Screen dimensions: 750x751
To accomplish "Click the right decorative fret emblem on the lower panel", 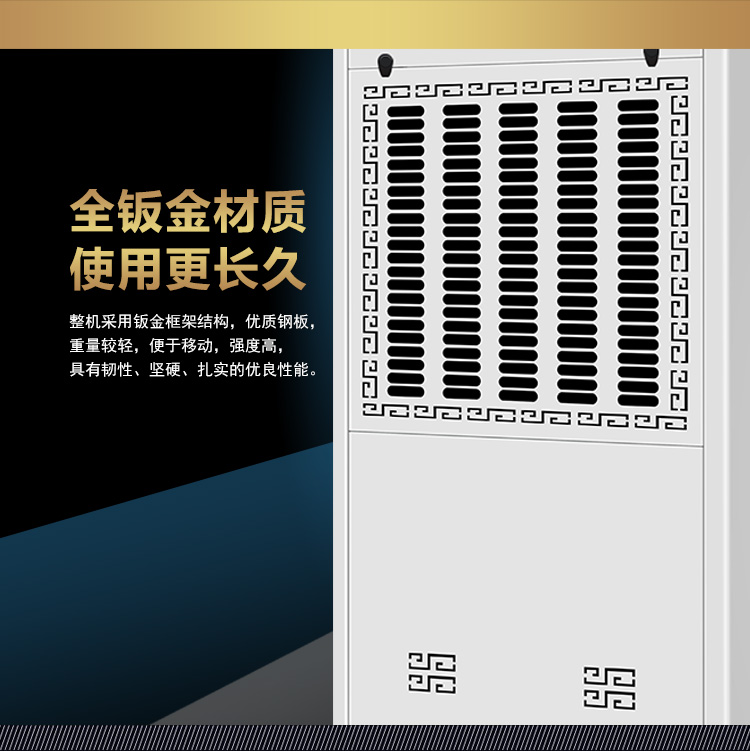I will tap(609, 687).
